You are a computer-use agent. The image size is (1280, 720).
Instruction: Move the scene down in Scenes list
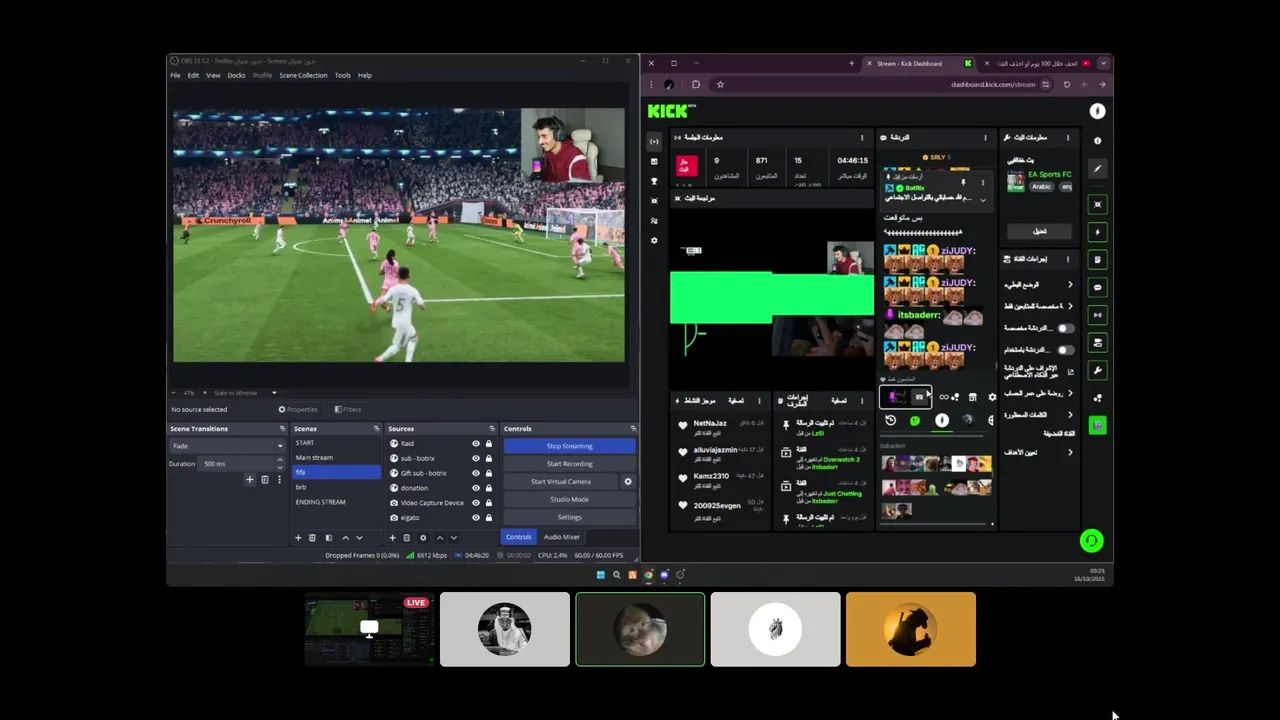pyautogui.click(x=359, y=538)
